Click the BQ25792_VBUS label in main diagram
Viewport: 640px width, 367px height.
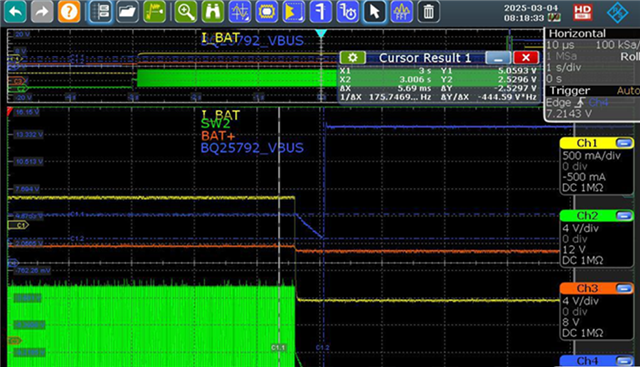click(x=252, y=148)
